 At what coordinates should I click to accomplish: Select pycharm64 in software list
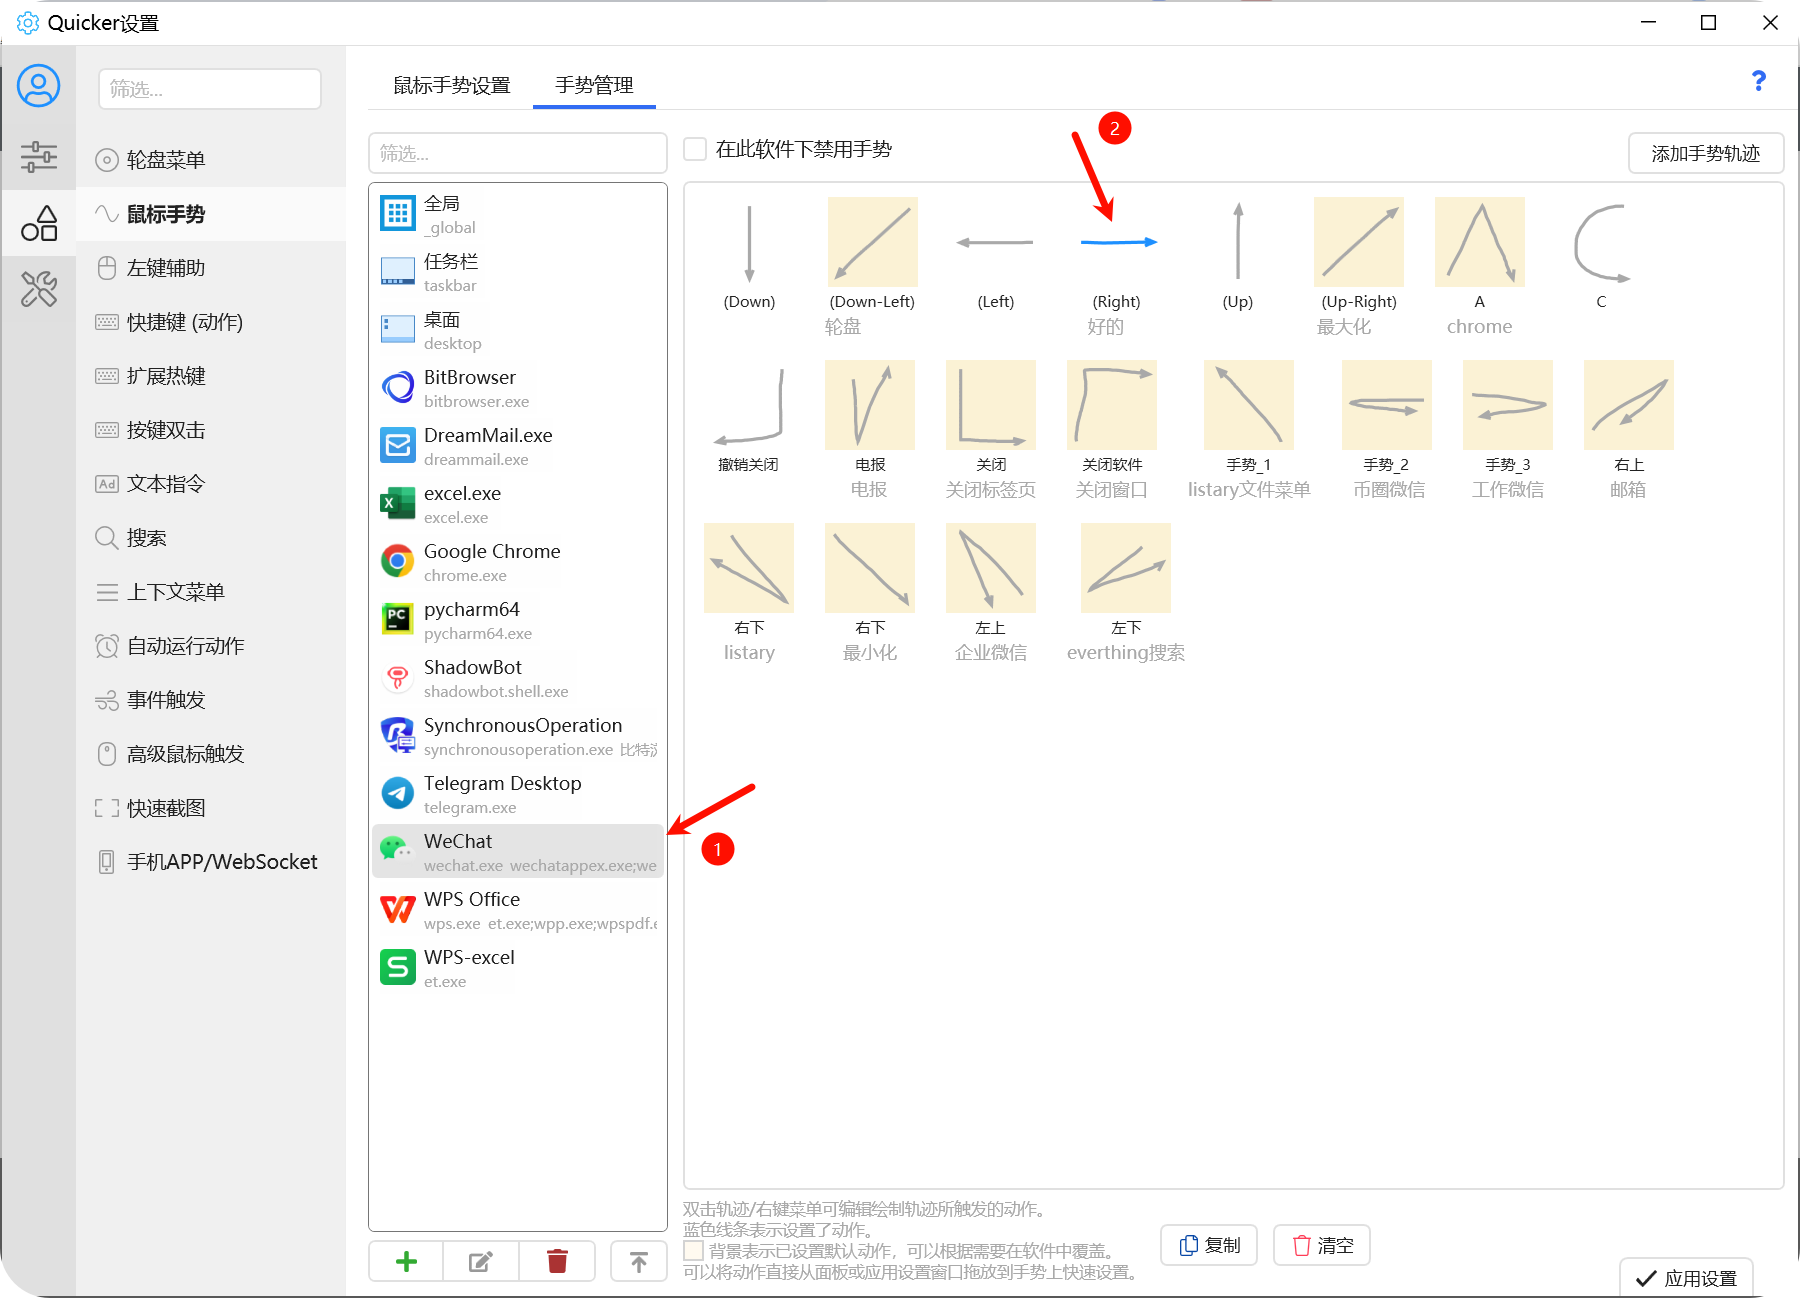[518, 620]
